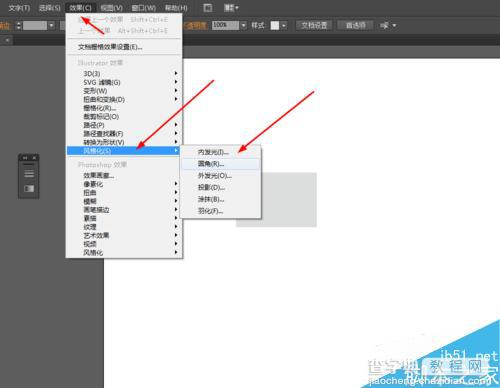This screenshot has width=500, height=388.
Task: Open the 窗口(W) menu
Action: coord(144,8)
